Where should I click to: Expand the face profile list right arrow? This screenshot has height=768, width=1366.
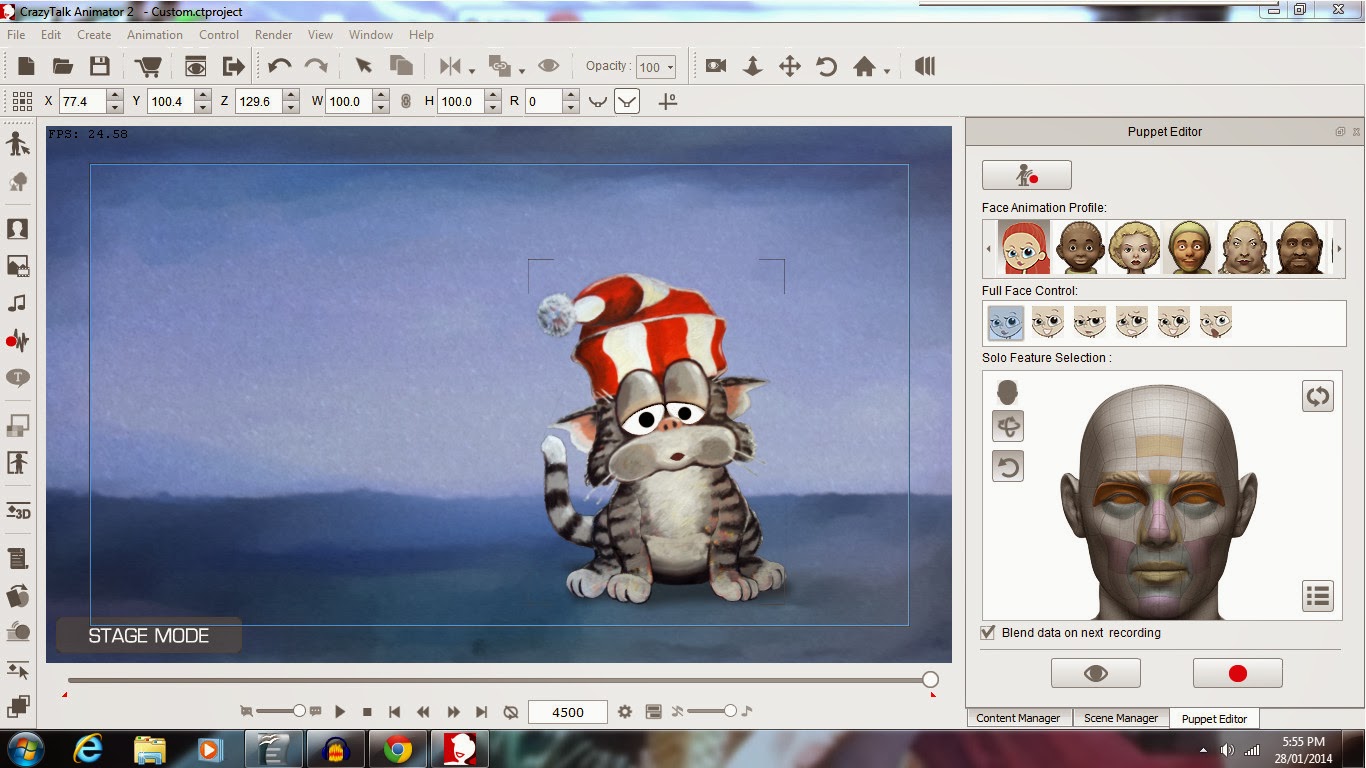[x=1339, y=248]
